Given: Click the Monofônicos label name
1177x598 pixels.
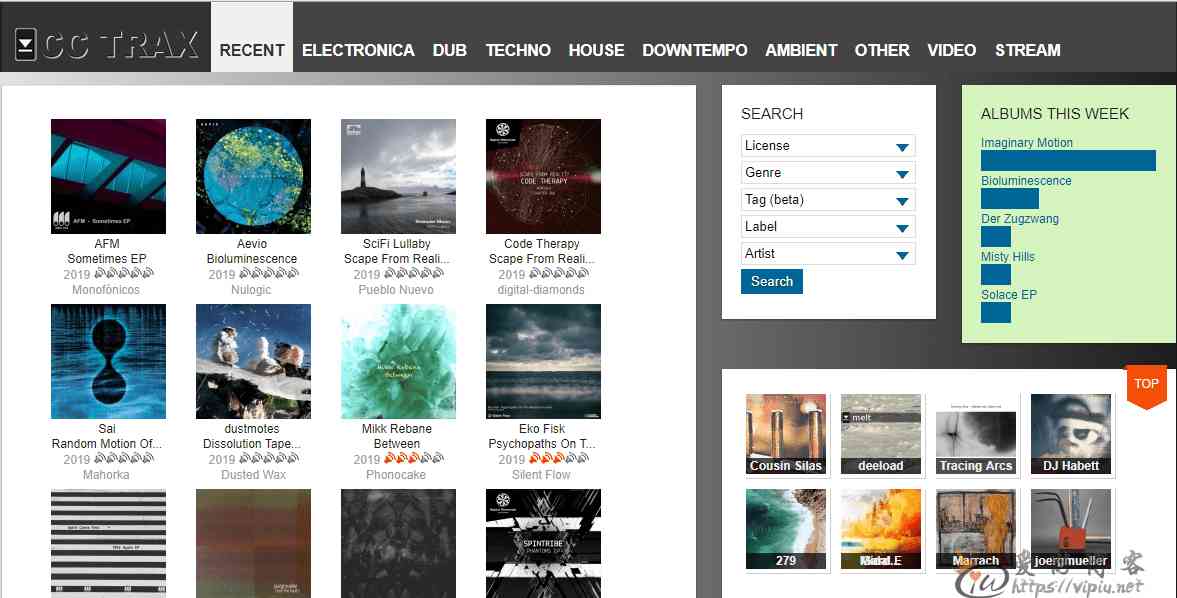Looking at the screenshot, I should pyautogui.click(x=106, y=290).
